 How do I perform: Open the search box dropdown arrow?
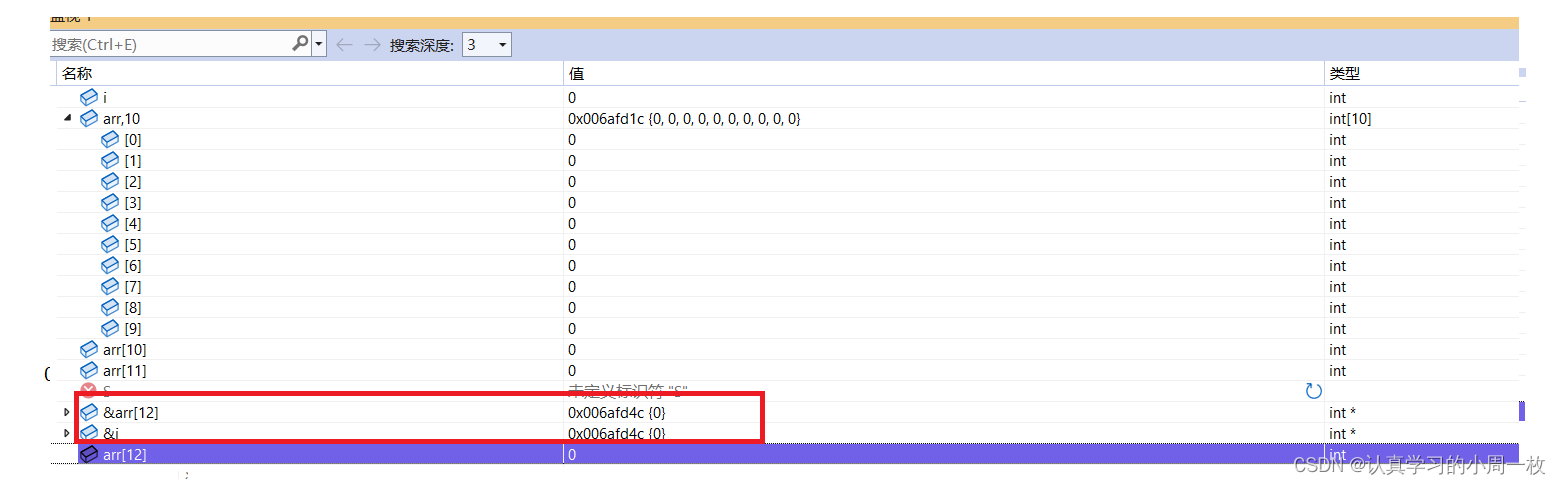click(319, 44)
